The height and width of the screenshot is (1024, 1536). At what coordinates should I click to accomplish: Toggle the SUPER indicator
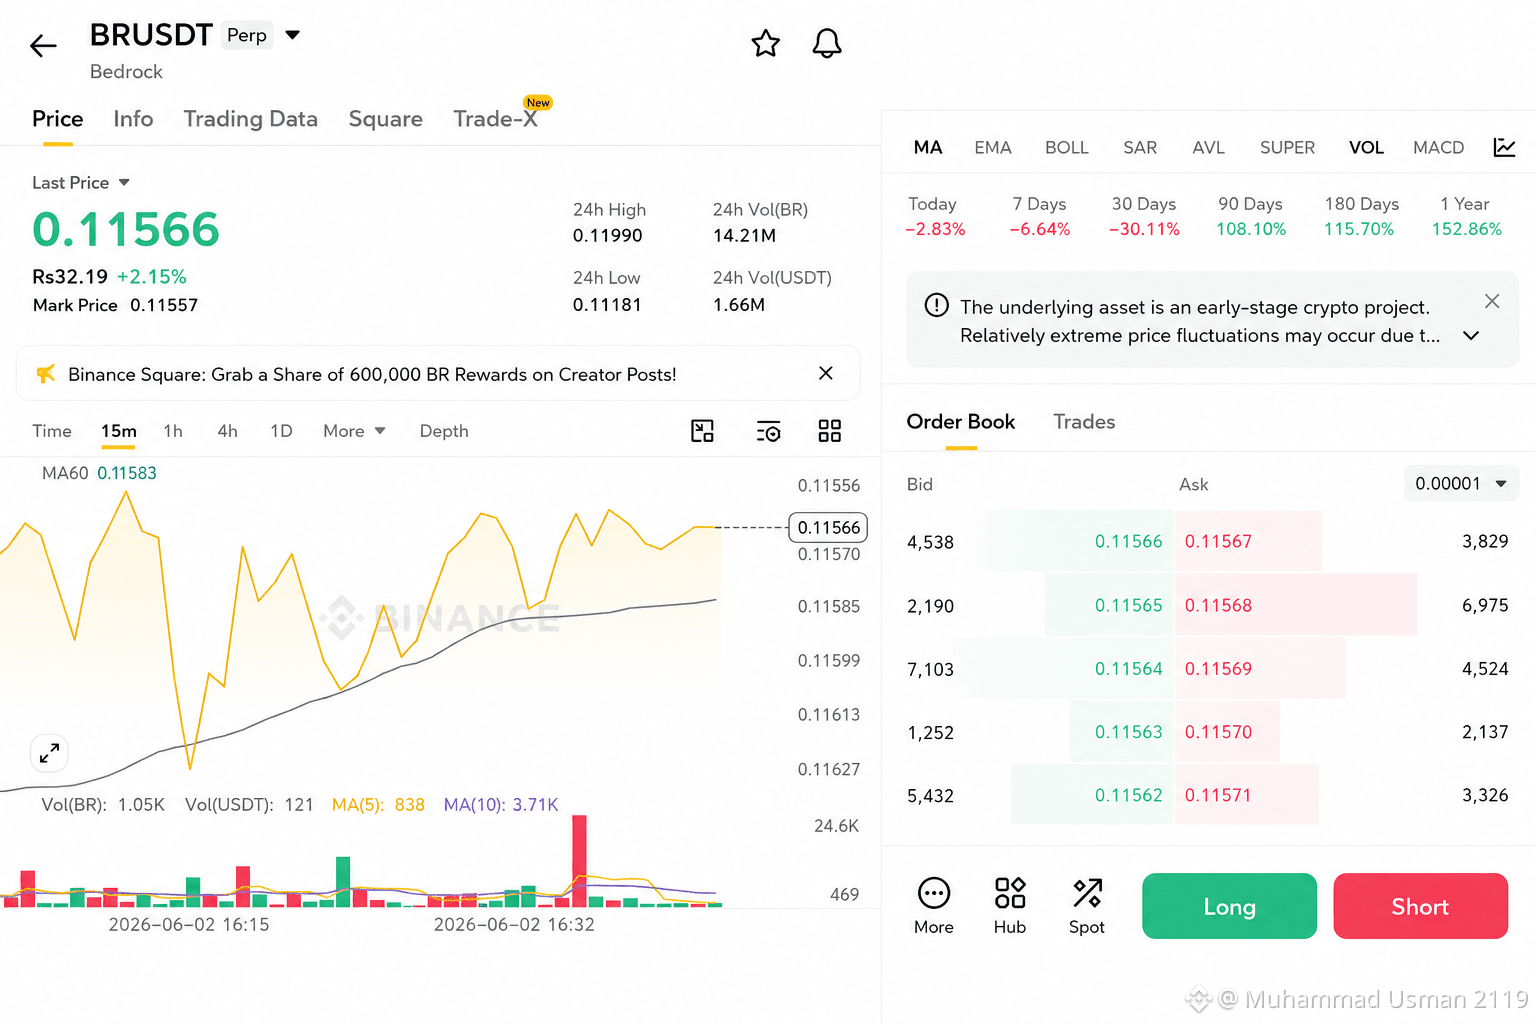1287,147
